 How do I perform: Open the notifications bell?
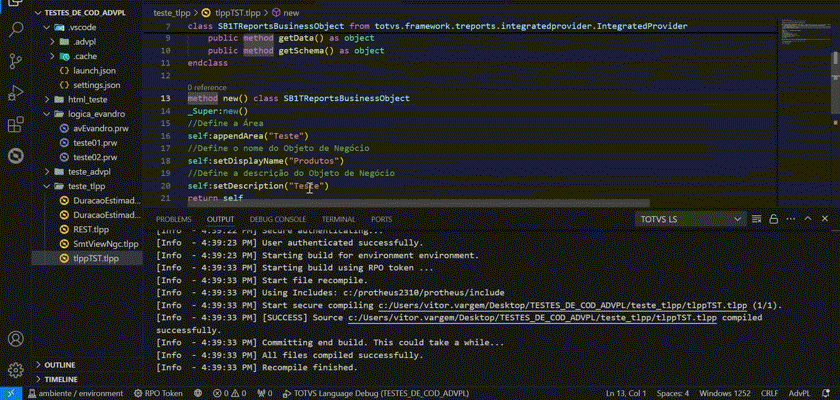(x=824, y=393)
